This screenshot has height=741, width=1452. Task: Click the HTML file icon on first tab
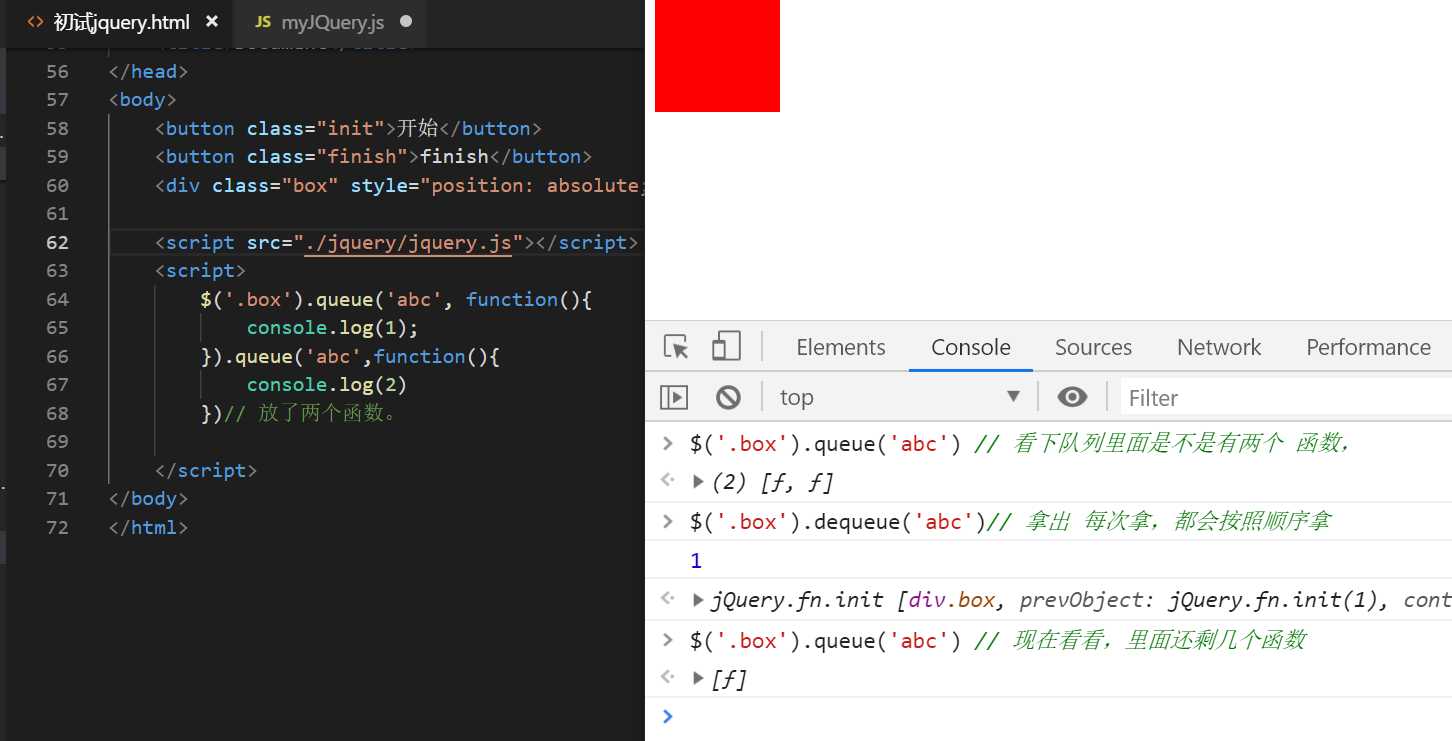[x=35, y=22]
